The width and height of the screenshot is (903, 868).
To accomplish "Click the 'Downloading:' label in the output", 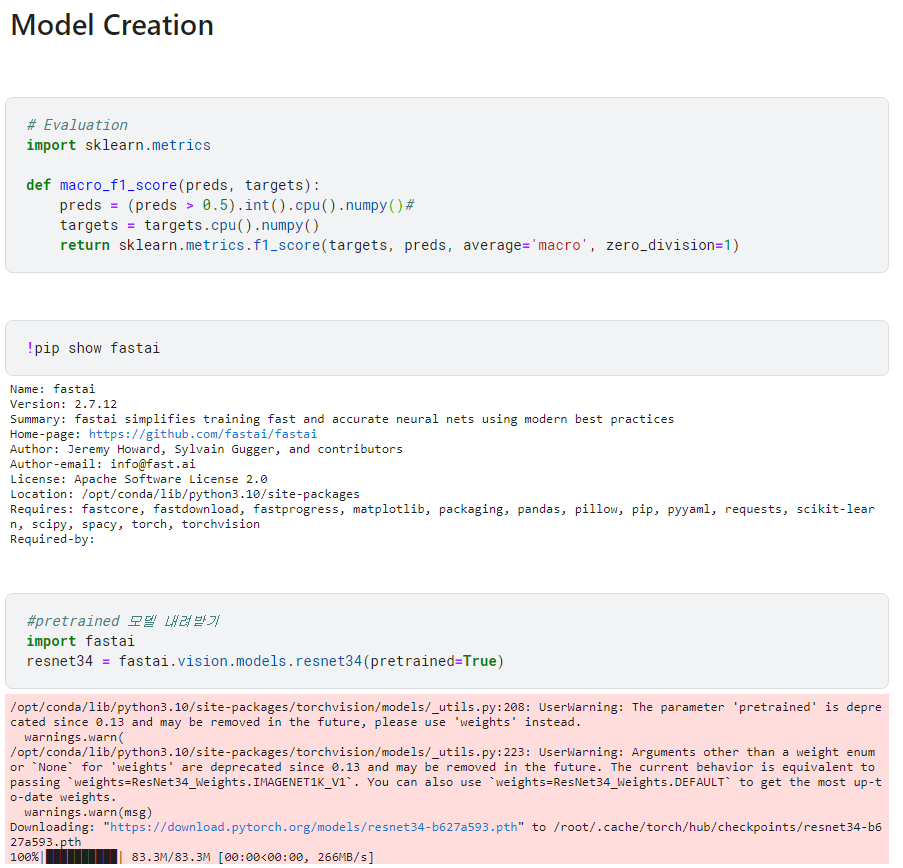I will (x=52, y=827).
